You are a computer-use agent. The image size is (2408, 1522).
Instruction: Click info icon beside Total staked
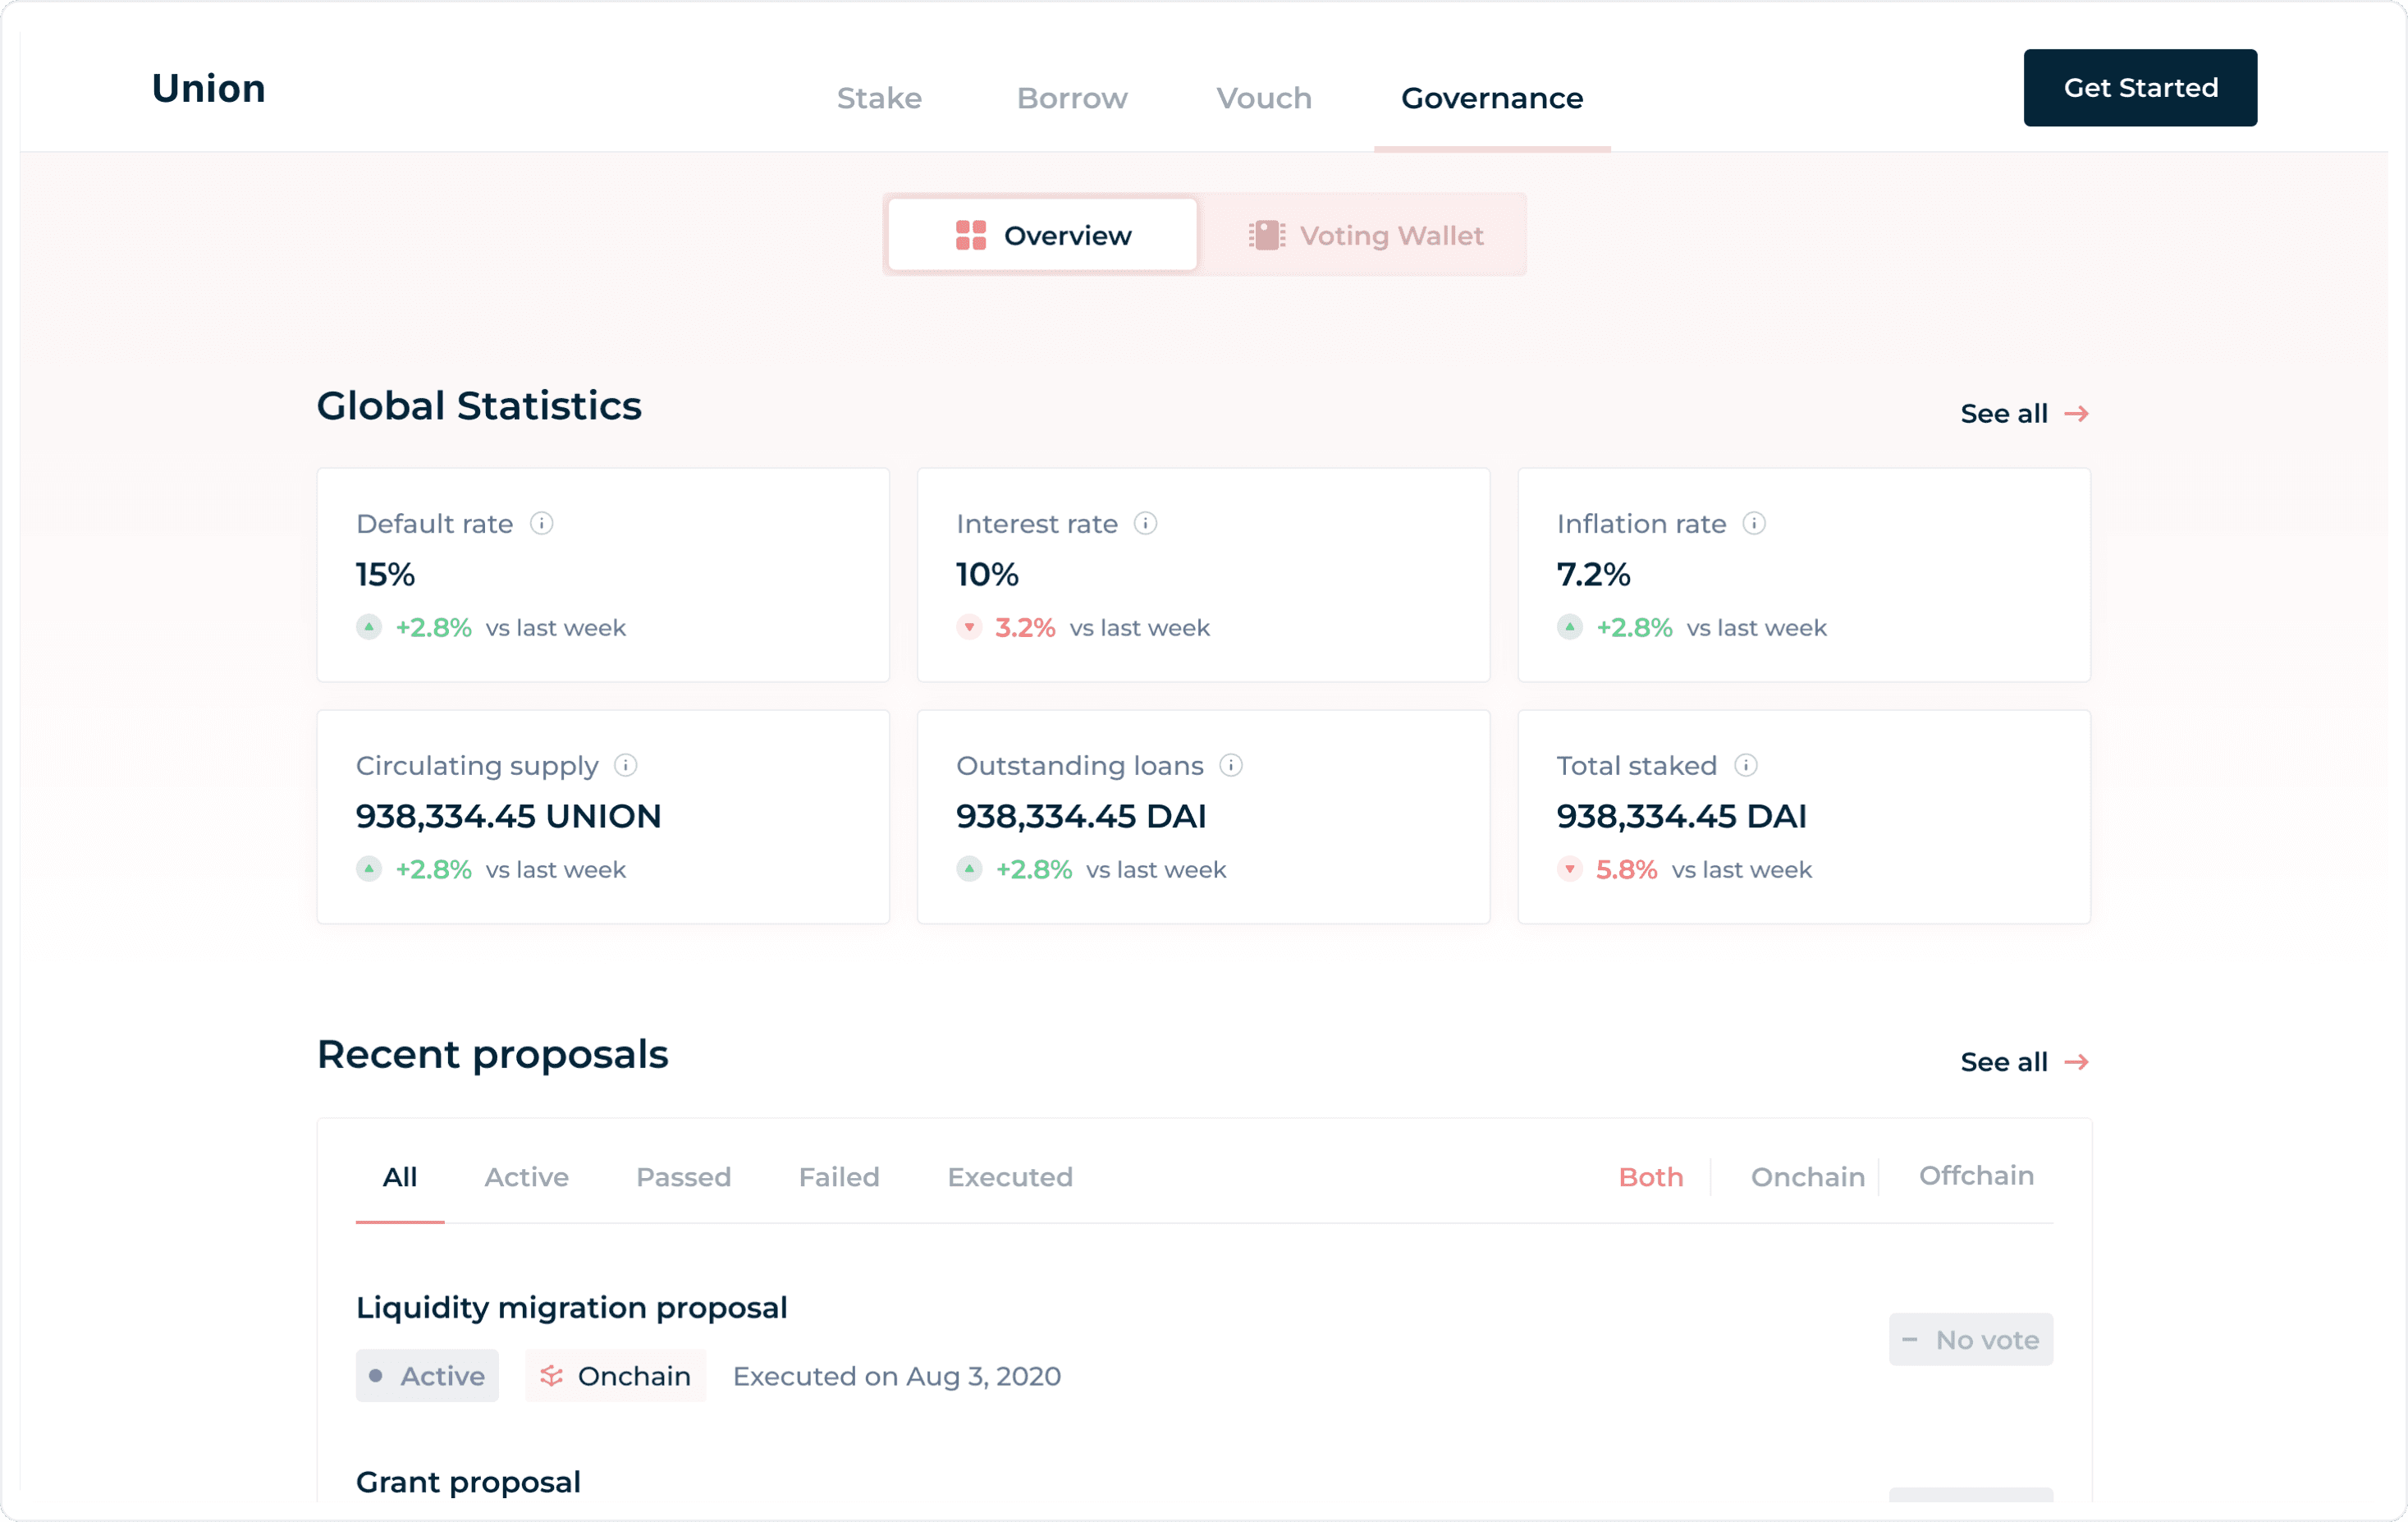click(x=1745, y=765)
